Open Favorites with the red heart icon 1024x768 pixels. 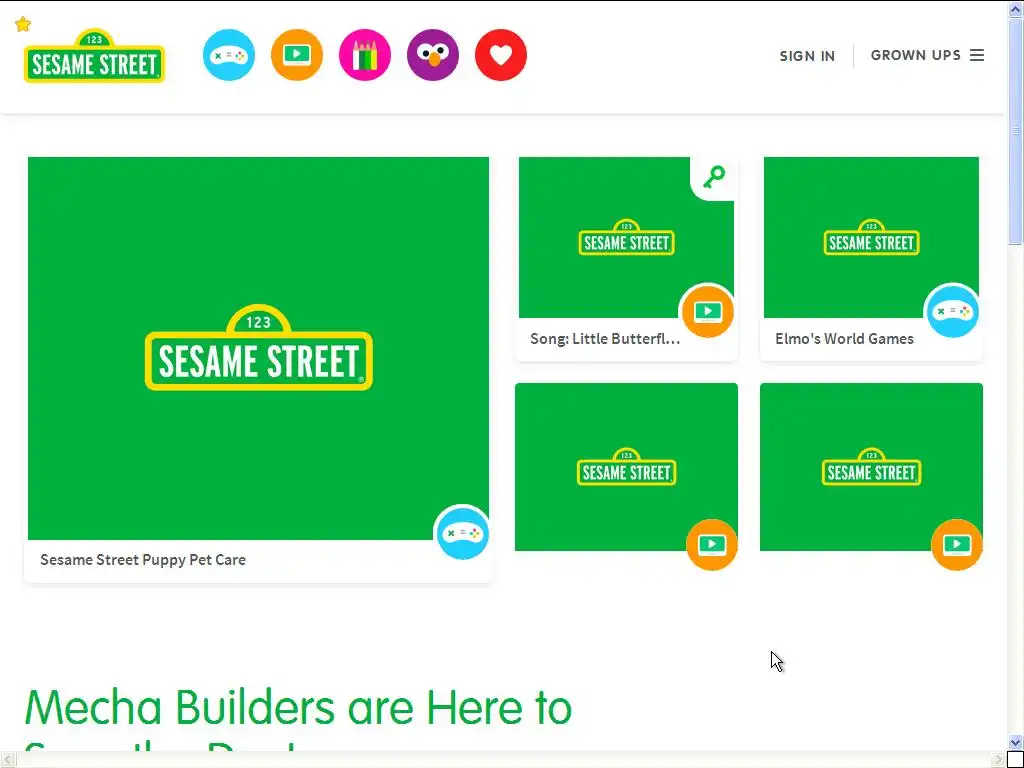click(x=501, y=55)
